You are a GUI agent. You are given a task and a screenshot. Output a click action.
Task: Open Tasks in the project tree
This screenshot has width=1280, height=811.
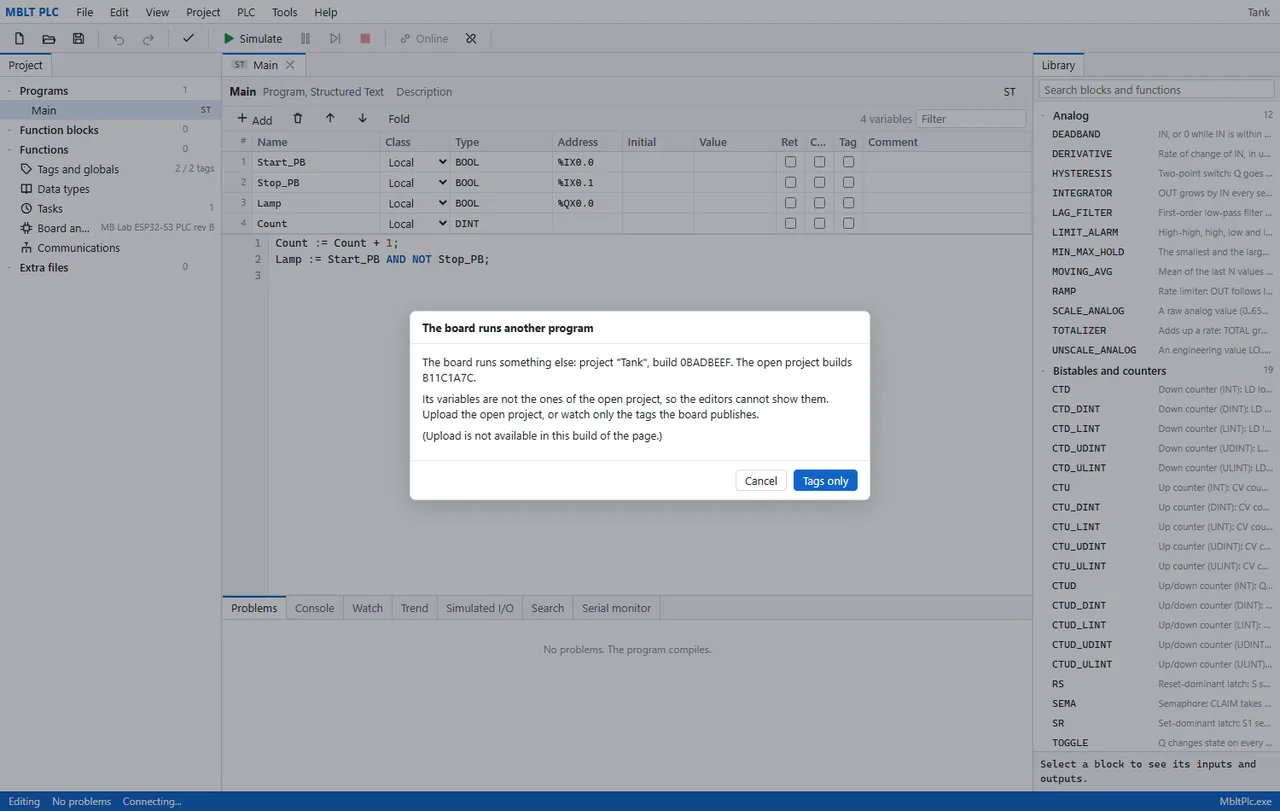point(50,209)
